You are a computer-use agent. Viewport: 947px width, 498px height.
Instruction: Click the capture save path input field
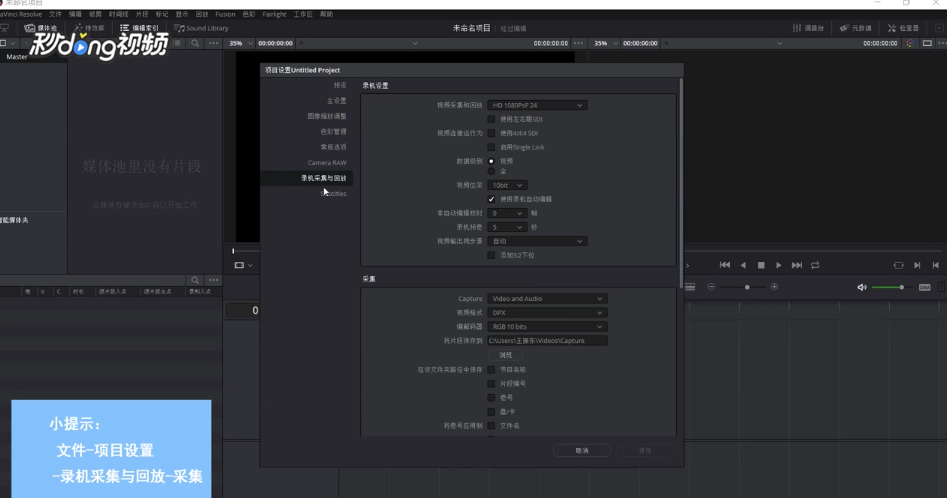(x=547, y=340)
